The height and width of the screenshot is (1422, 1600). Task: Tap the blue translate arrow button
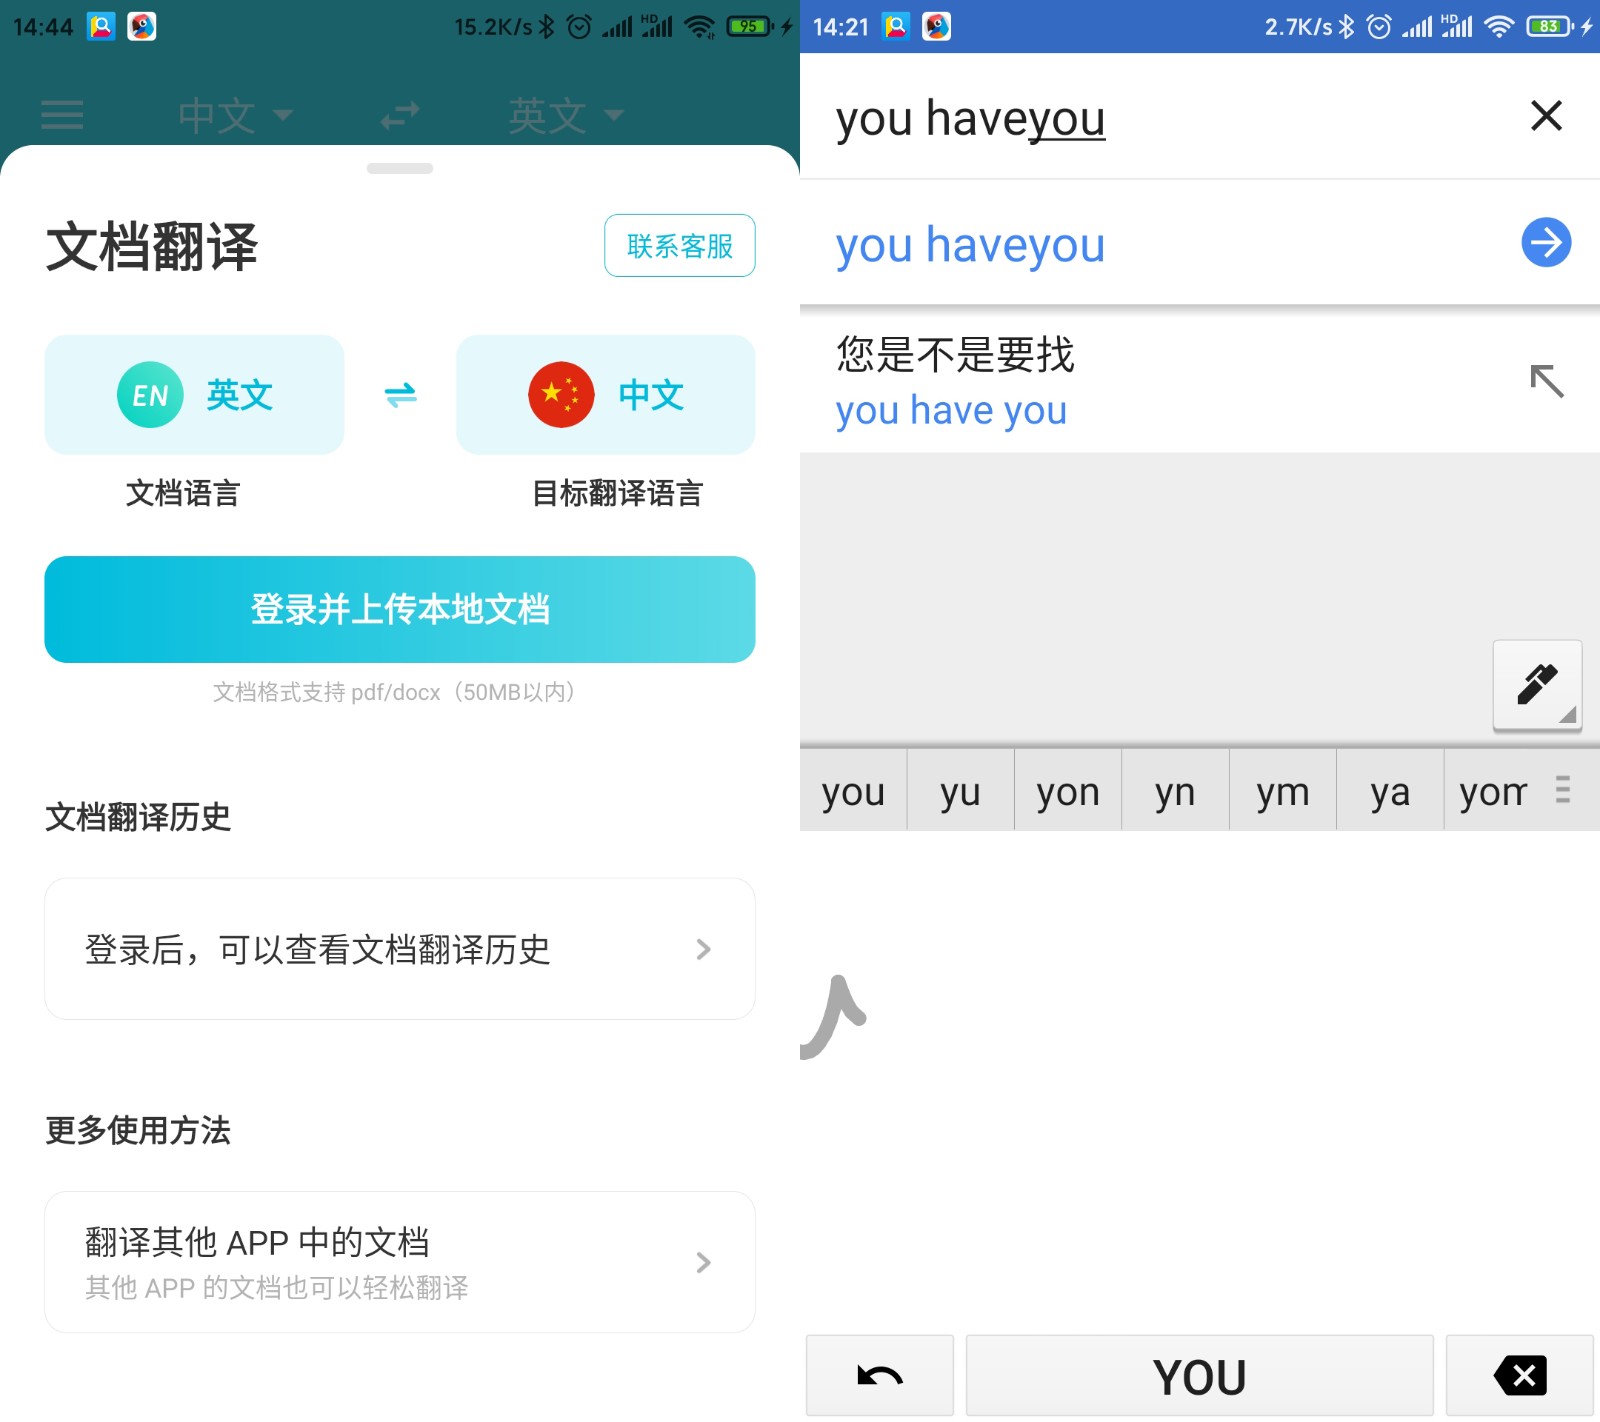point(1545,242)
